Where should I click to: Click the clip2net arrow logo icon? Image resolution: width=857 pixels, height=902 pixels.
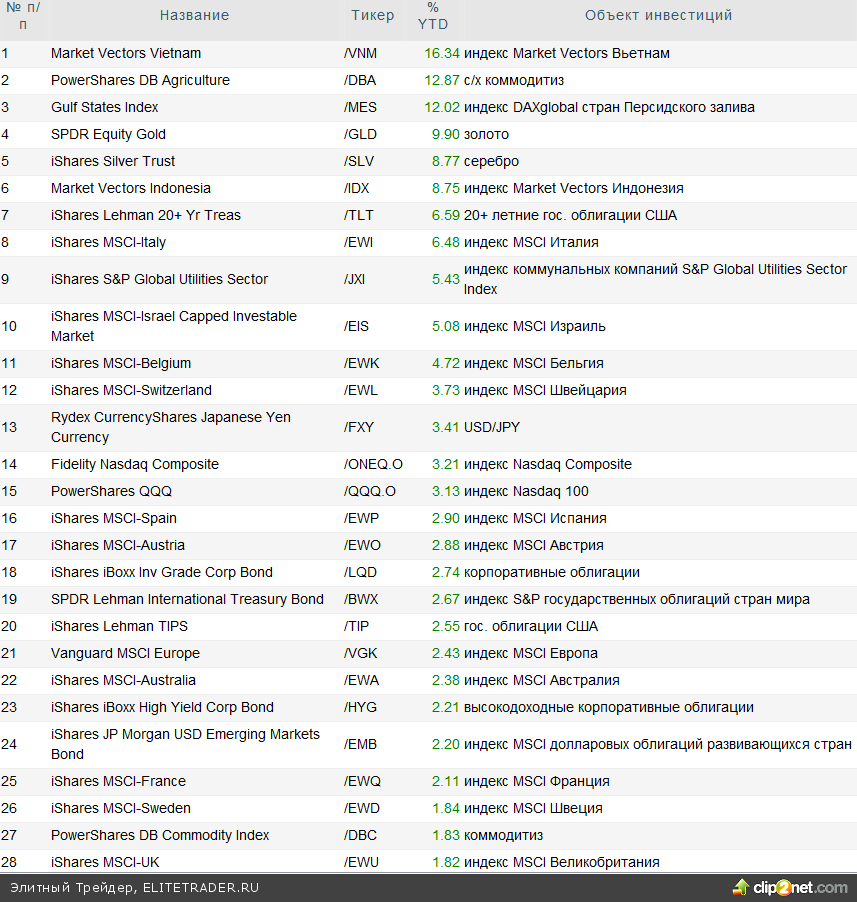point(741,887)
